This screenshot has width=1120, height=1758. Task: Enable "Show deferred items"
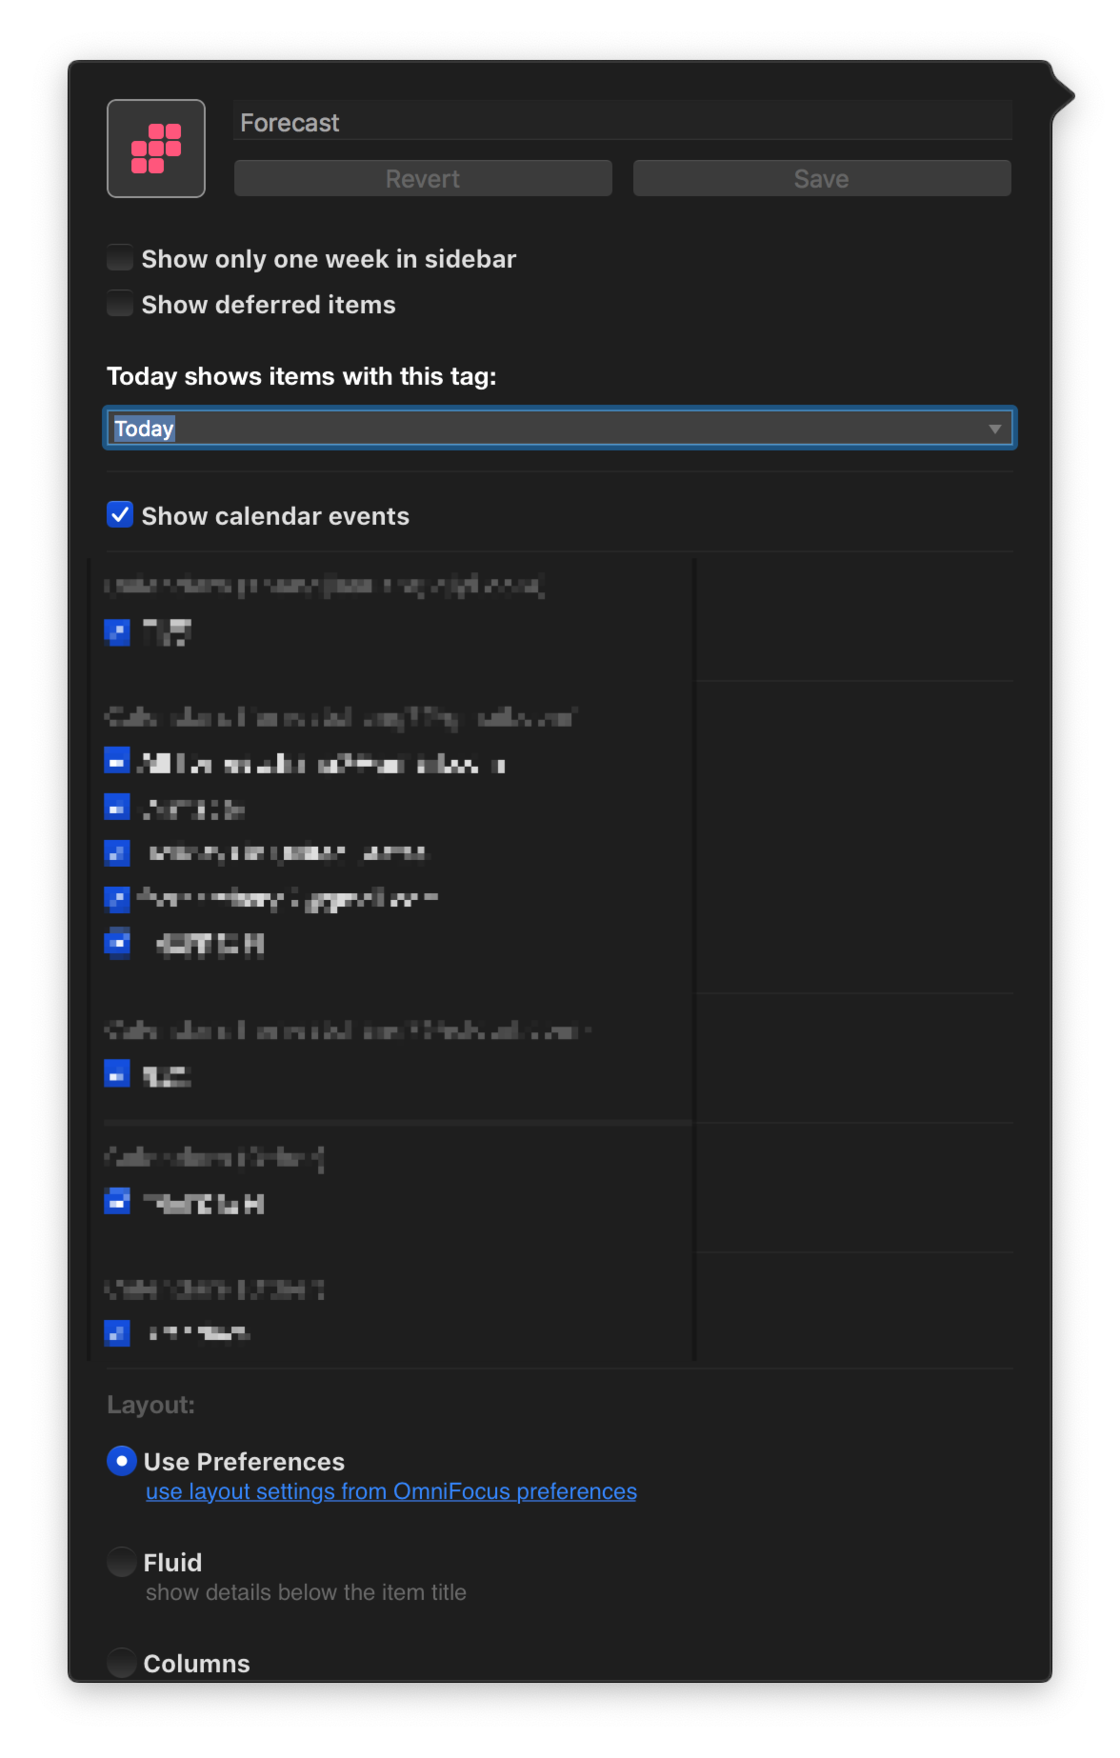click(119, 303)
